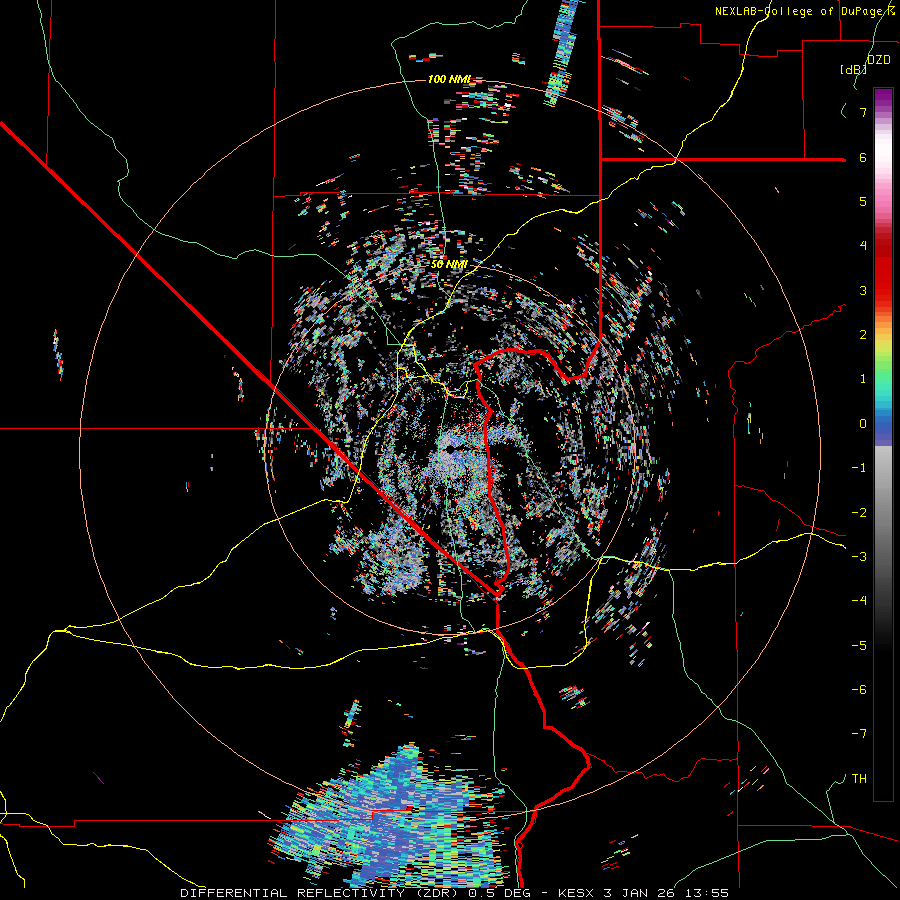The height and width of the screenshot is (900, 900).
Task: Click the -5 value on the dB scale
Action: tap(859, 646)
